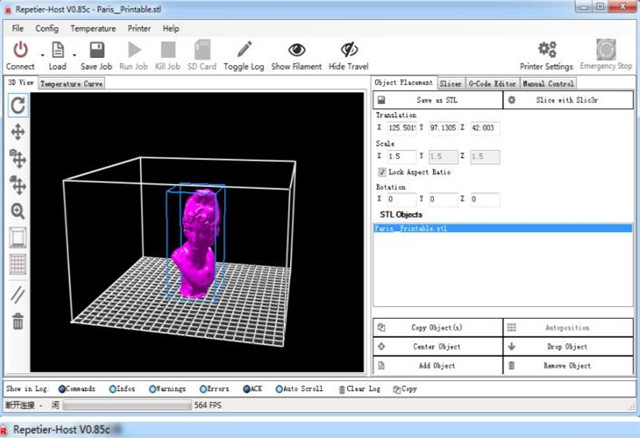This screenshot has width=640, height=438.
Task: Uncheck Lock Aspect Ratio checkbox
Action: click(x=381, y=172)
